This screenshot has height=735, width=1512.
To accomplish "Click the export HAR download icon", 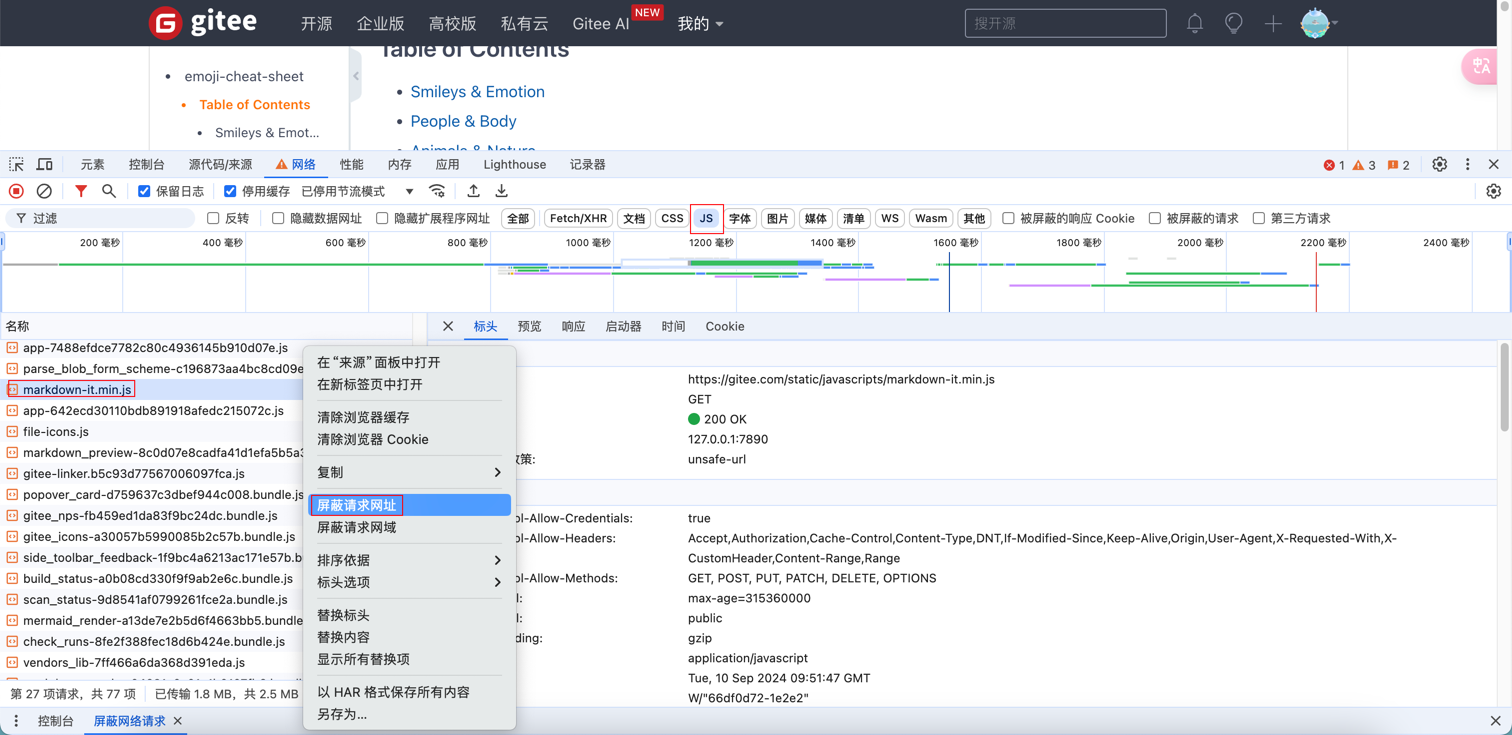I will [502, 191].
